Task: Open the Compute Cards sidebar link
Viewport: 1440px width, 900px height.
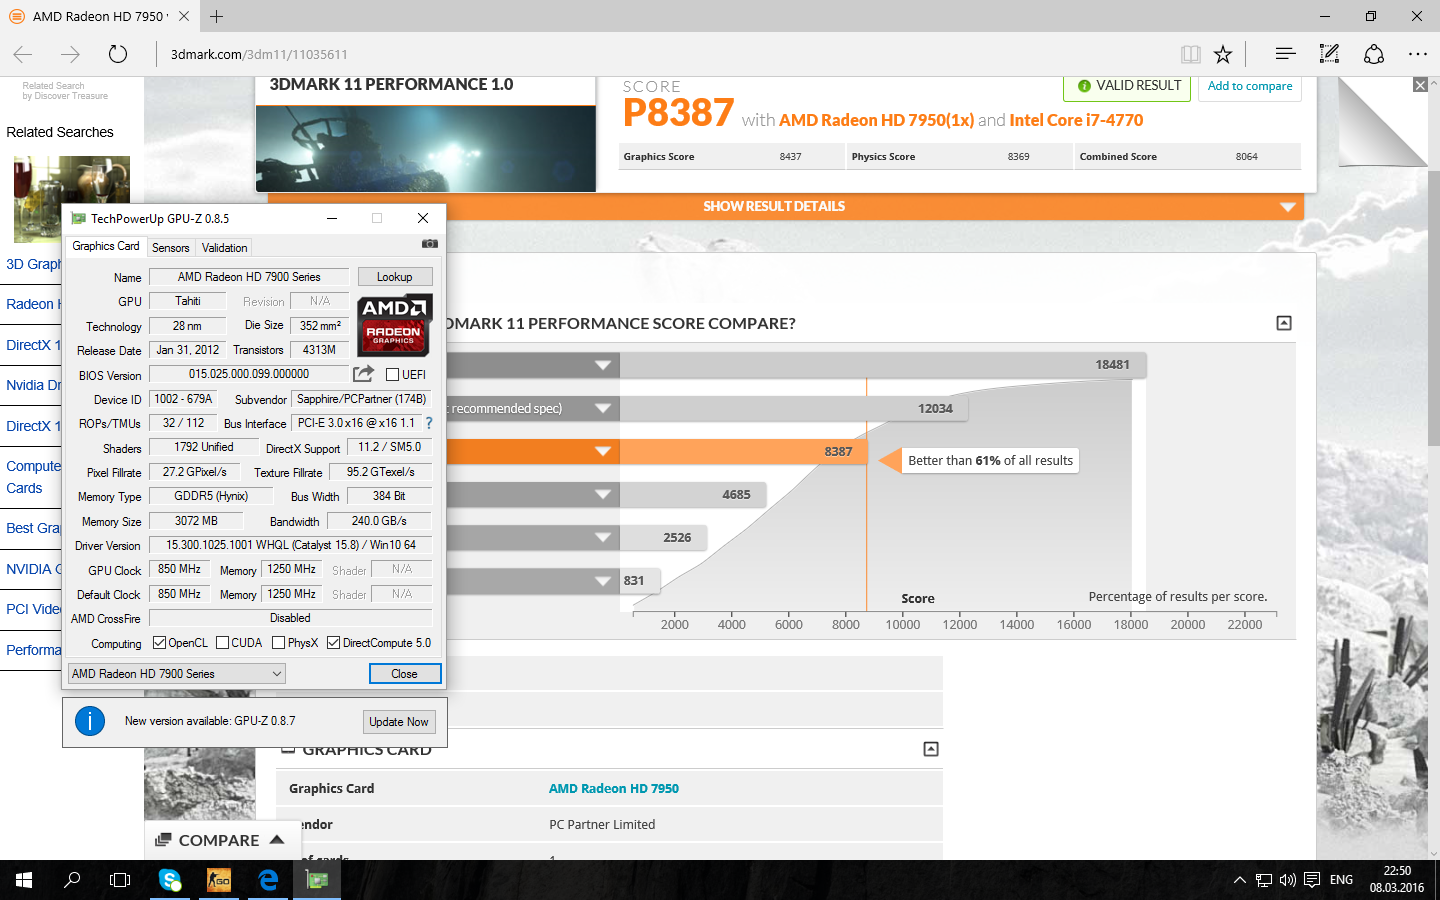Action: [31, 477]
